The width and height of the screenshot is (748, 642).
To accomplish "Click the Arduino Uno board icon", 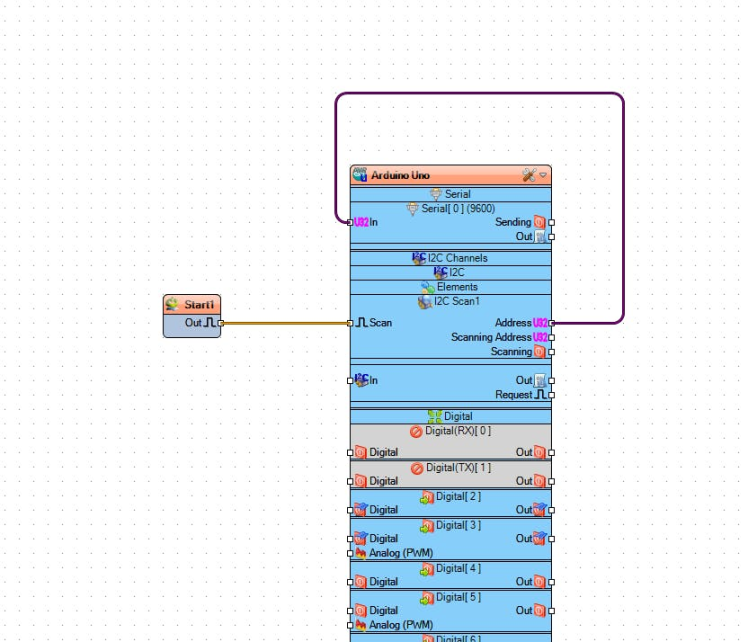I will coord(360,175).
